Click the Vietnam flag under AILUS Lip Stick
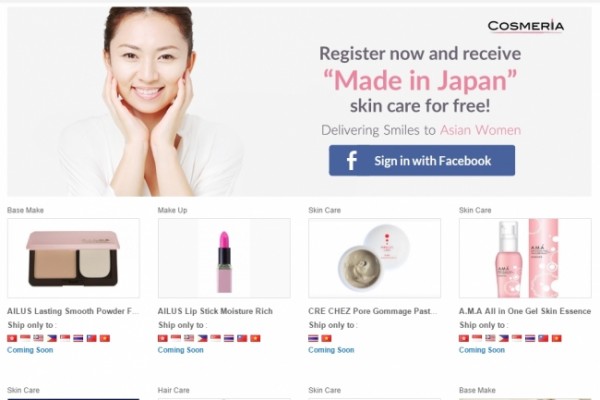This screenshot has width=600, height=400. pyautogui.click(x=255, y=338)
